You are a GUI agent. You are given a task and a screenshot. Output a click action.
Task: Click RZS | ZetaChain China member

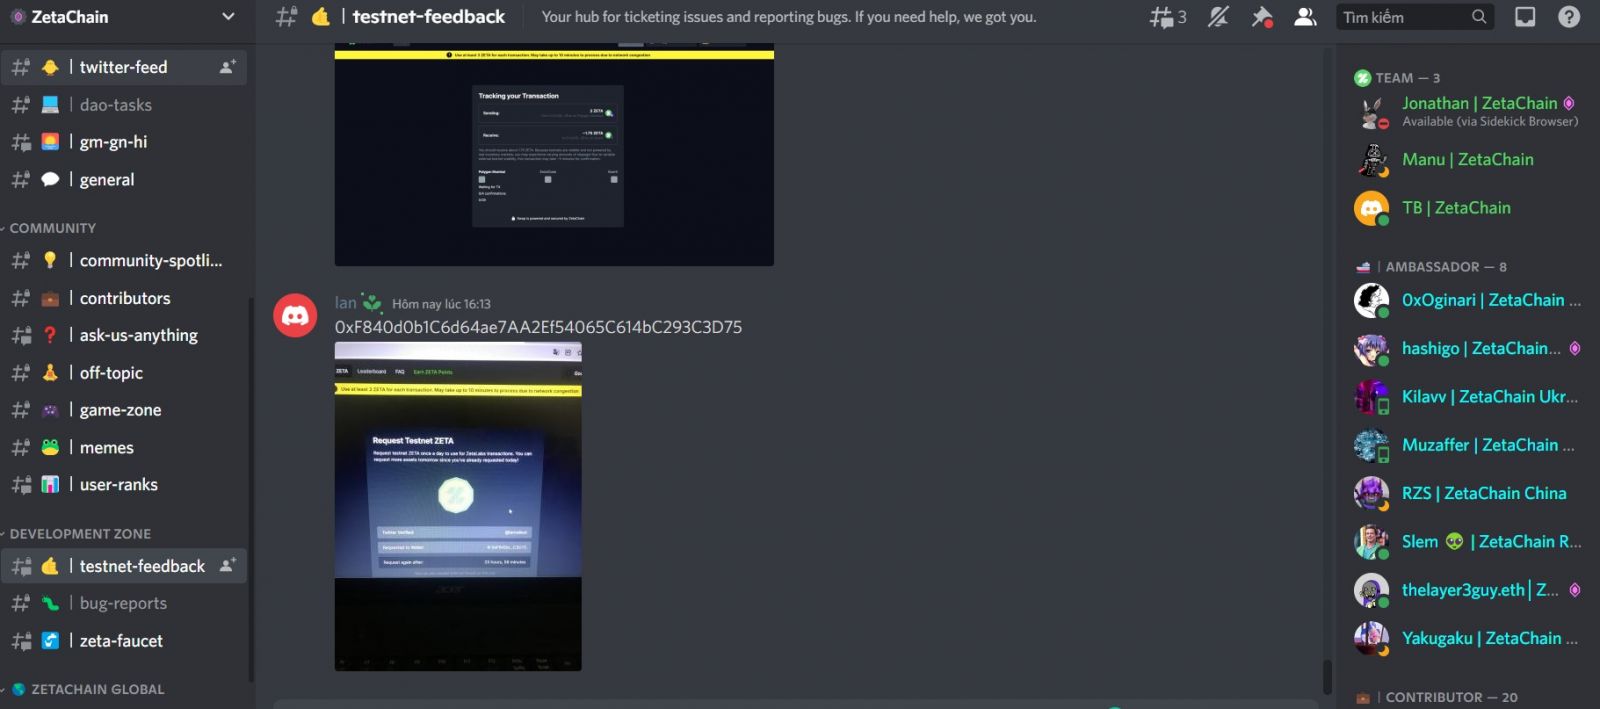pos(1467,494)
